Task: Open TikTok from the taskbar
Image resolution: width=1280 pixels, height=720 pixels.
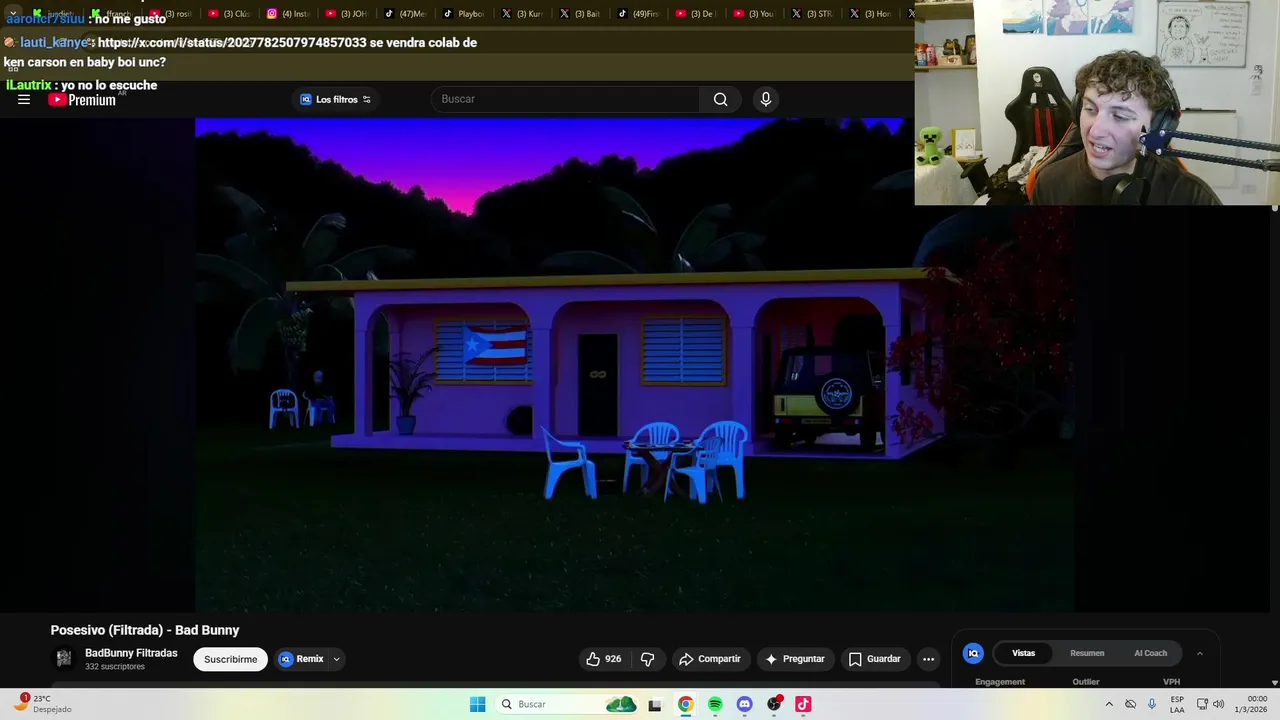Action: (x=803, y=704)
